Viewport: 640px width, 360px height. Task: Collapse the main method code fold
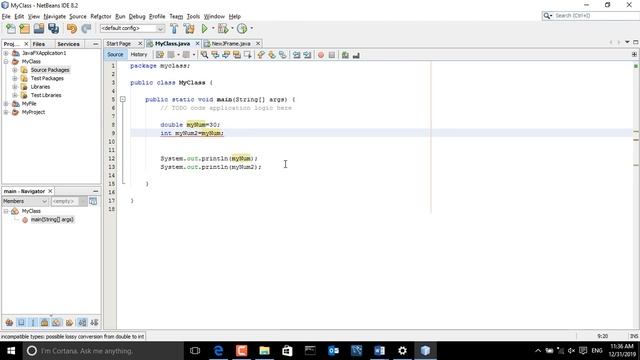click(x=123, y=99)
